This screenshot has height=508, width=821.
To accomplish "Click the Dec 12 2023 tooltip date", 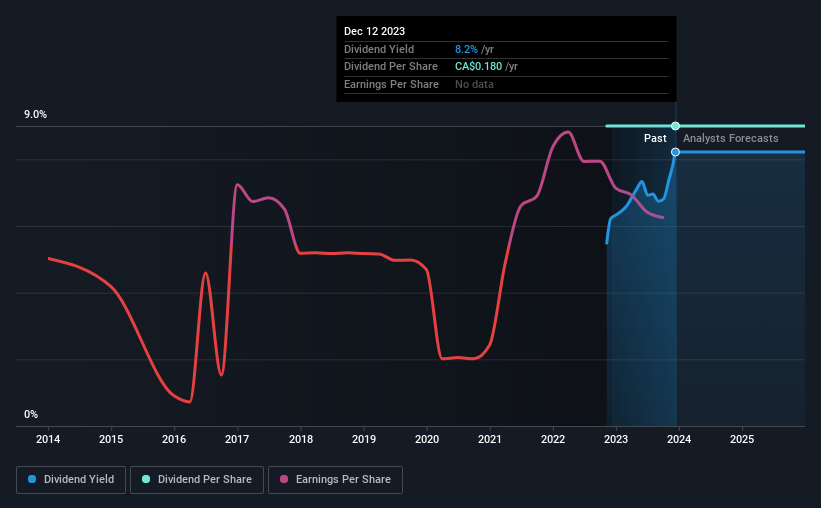I will [x=374, y=31].
